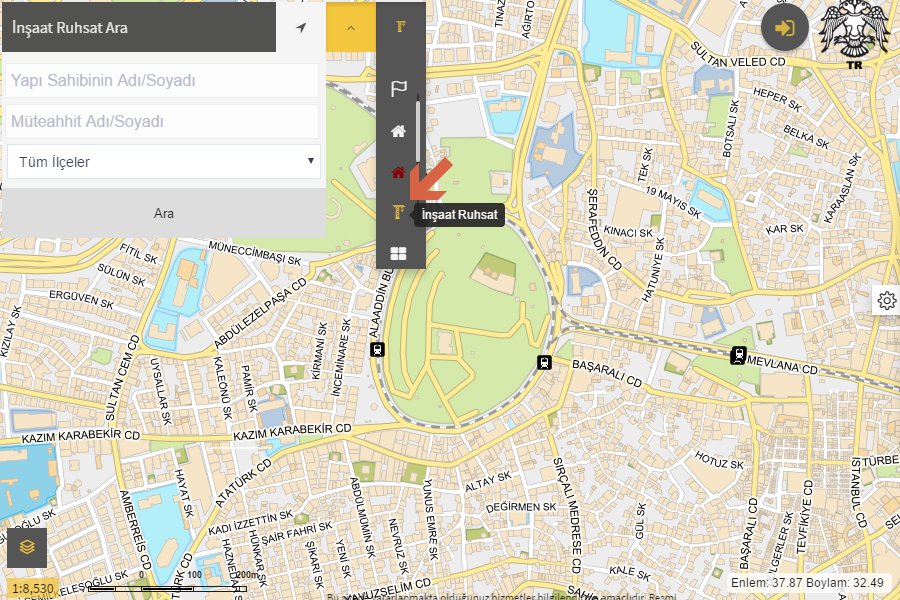Image resolution: width=900 pixels, height=600 pixels.
Task: Open the Tüm İlçeler district dropdown
Action: 163,161
